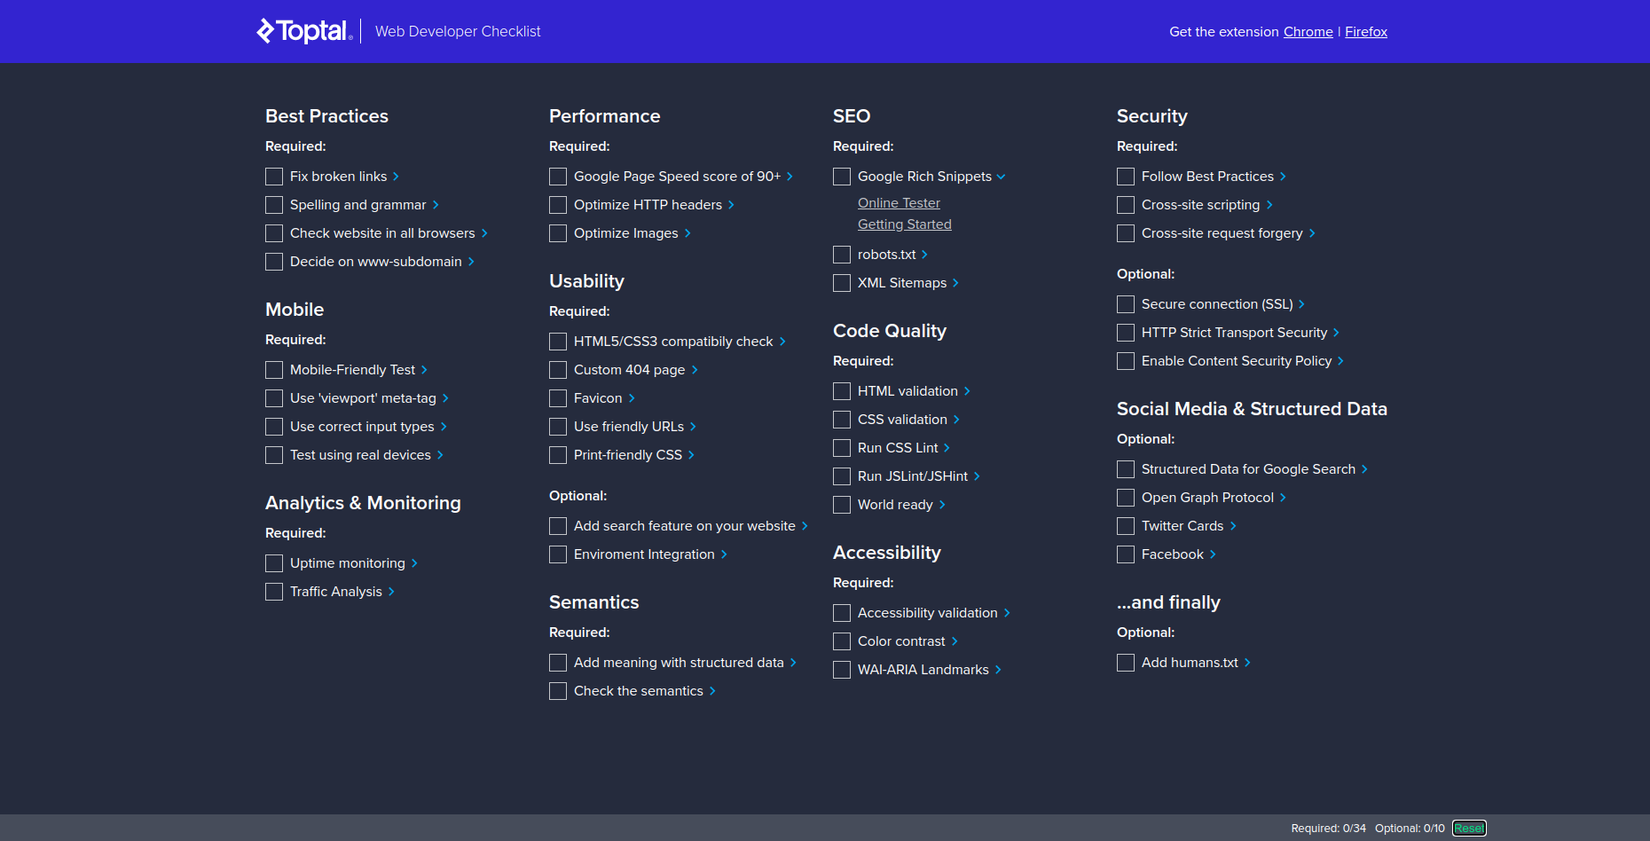1650x841 pixels.
Task: Open the Online Tester link
Action: [899, 203]
